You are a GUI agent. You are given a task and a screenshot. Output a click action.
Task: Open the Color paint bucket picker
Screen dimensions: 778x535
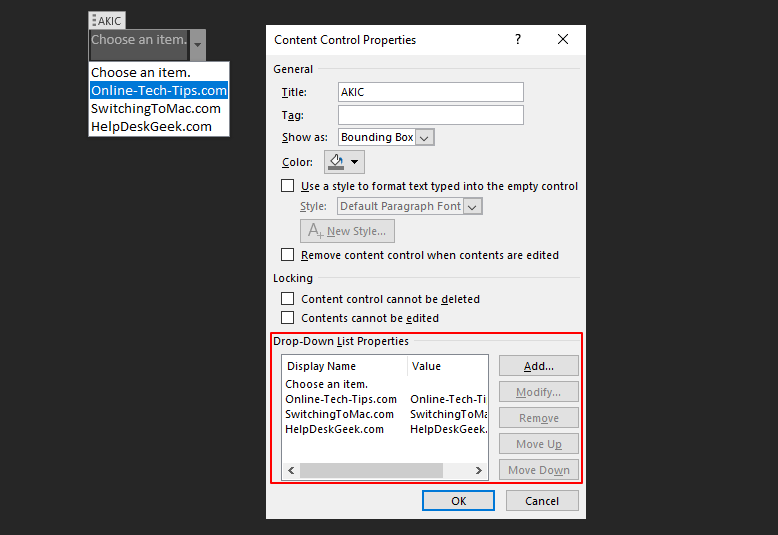click(x=344, y=162)
